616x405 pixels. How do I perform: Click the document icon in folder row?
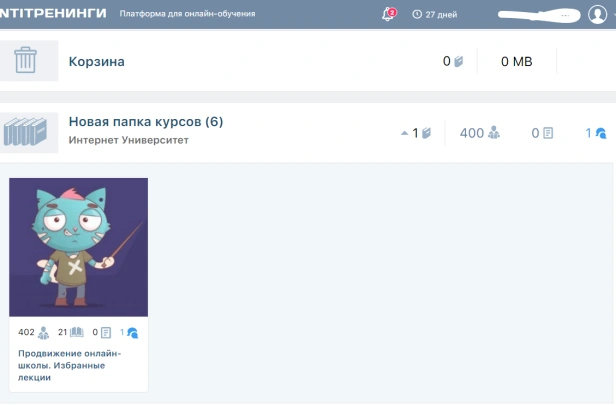point(548,132)
